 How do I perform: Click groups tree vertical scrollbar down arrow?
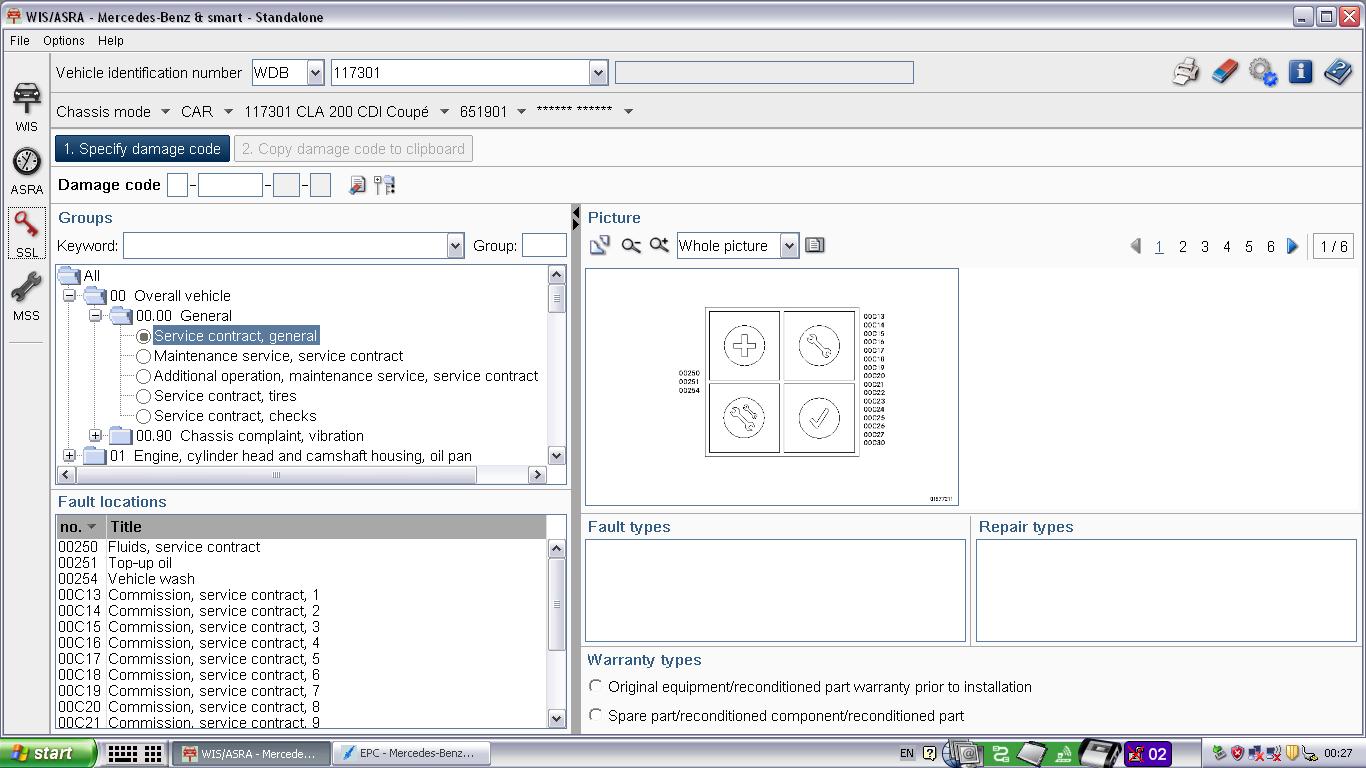(x=557, y=456)
